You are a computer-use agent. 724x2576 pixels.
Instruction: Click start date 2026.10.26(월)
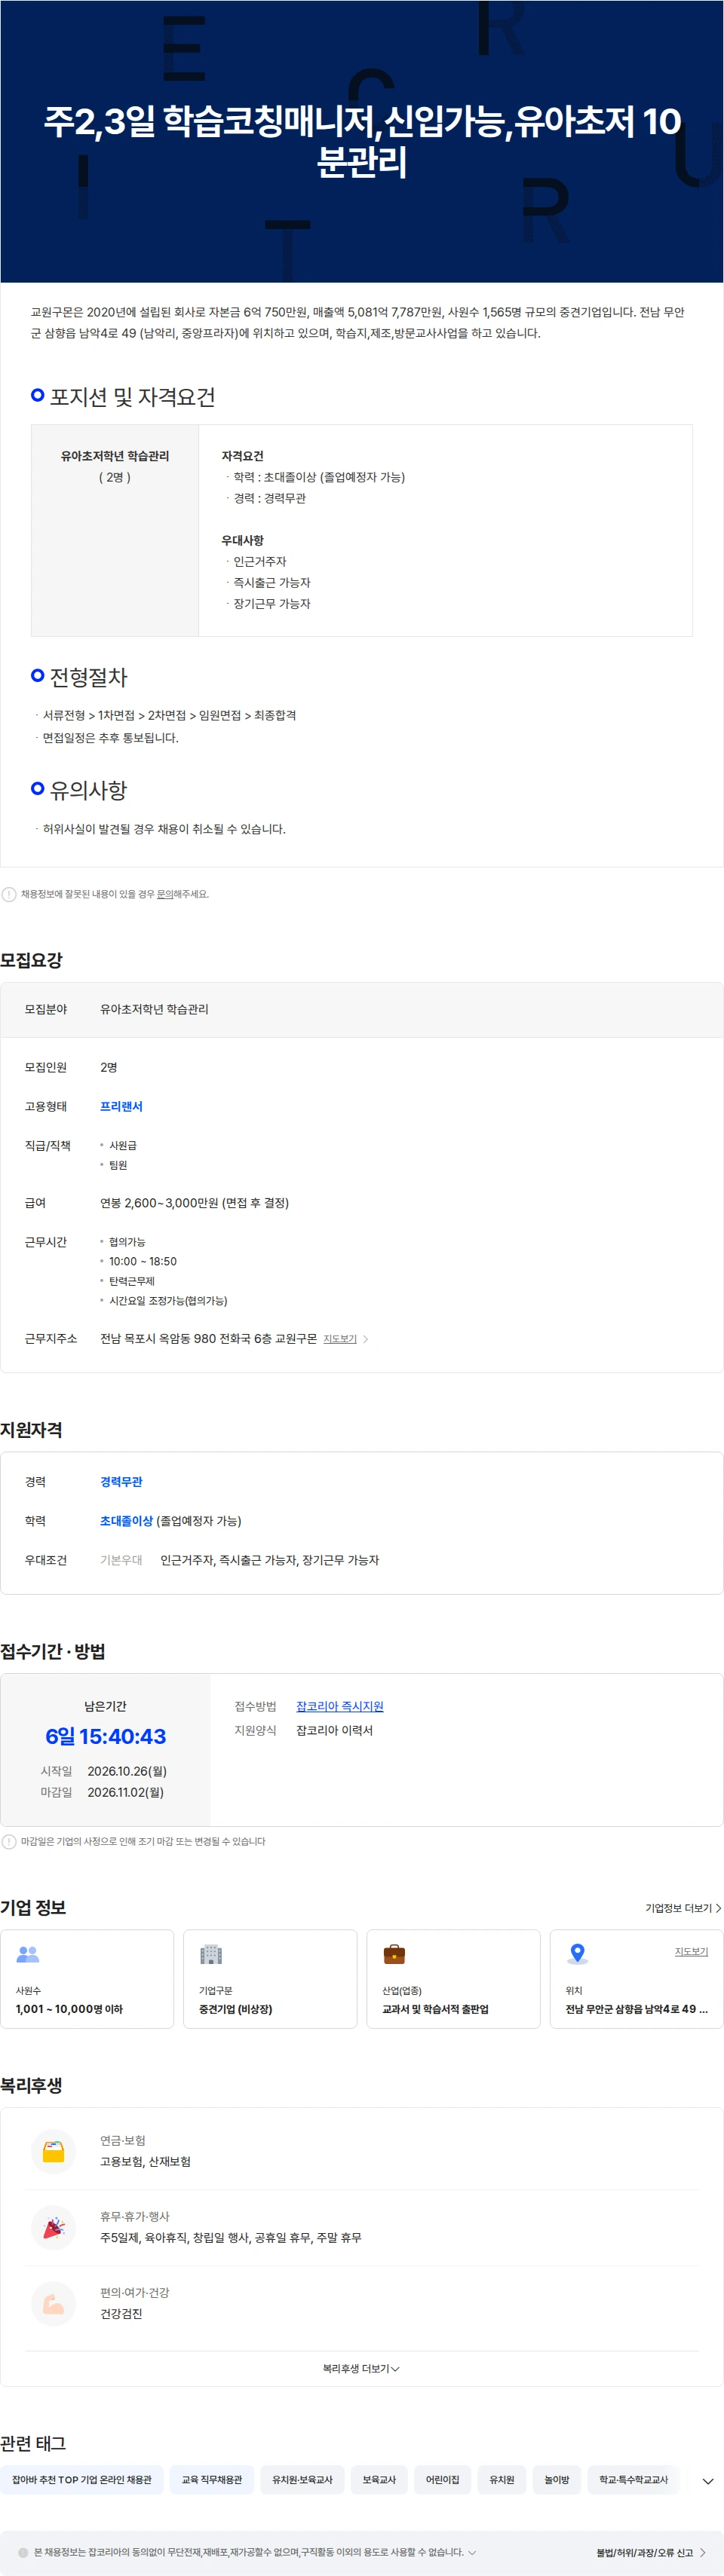(x=127, y=1771)
